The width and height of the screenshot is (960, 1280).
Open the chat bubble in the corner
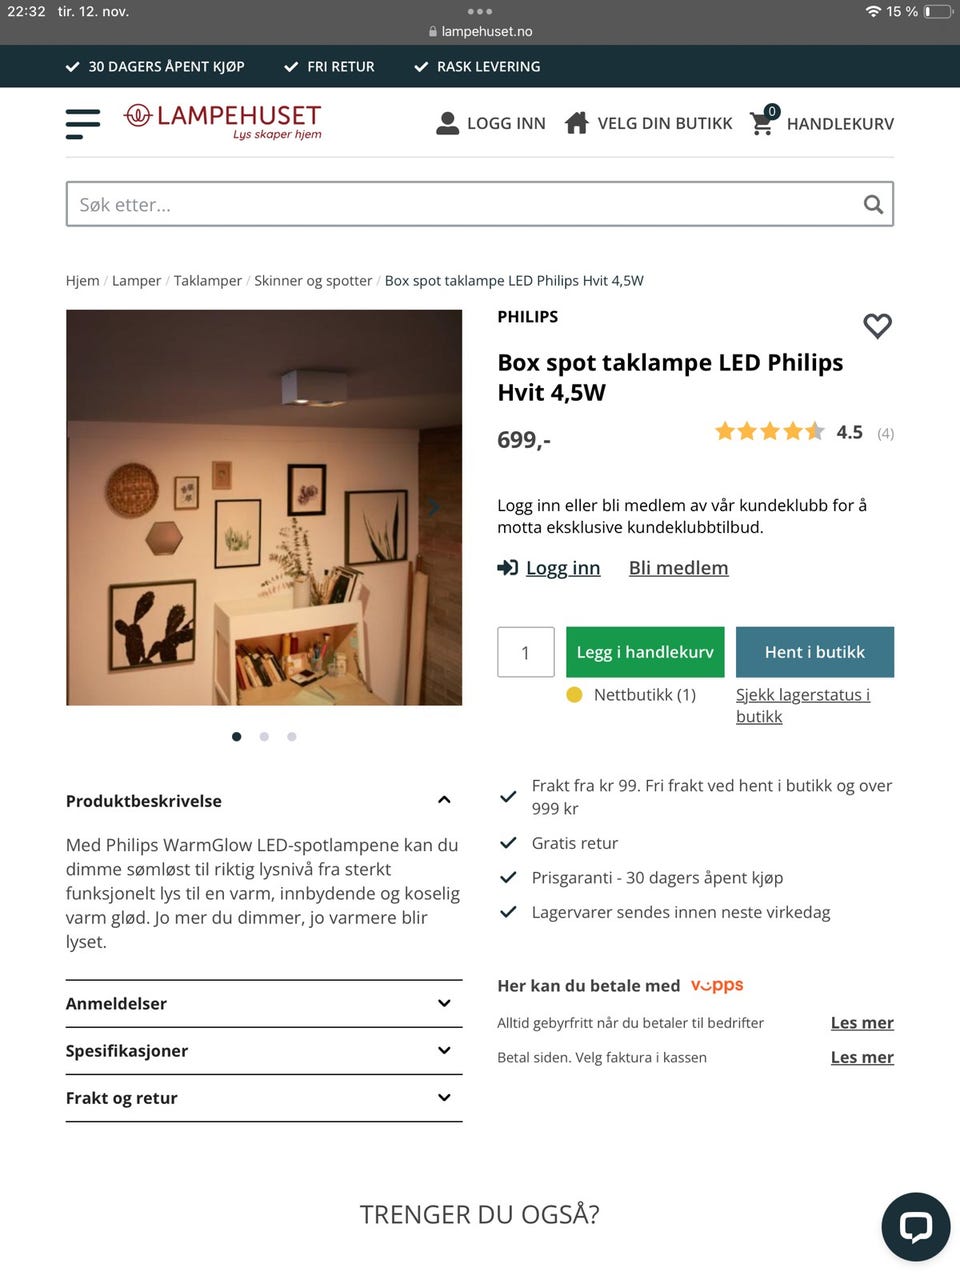tap(915, 1227)
